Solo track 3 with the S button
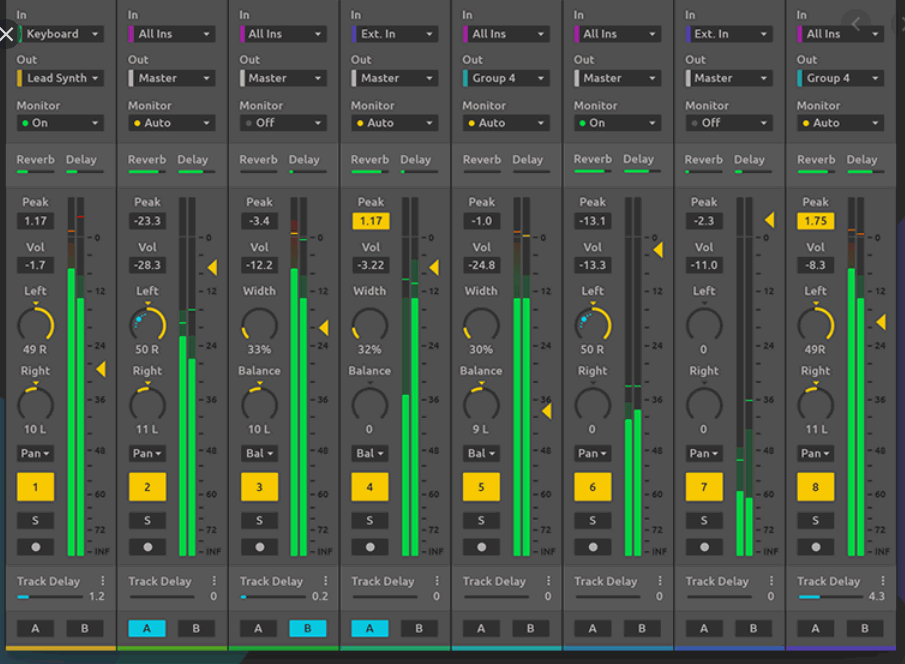 pyautogui.click(x=259, y=520)
